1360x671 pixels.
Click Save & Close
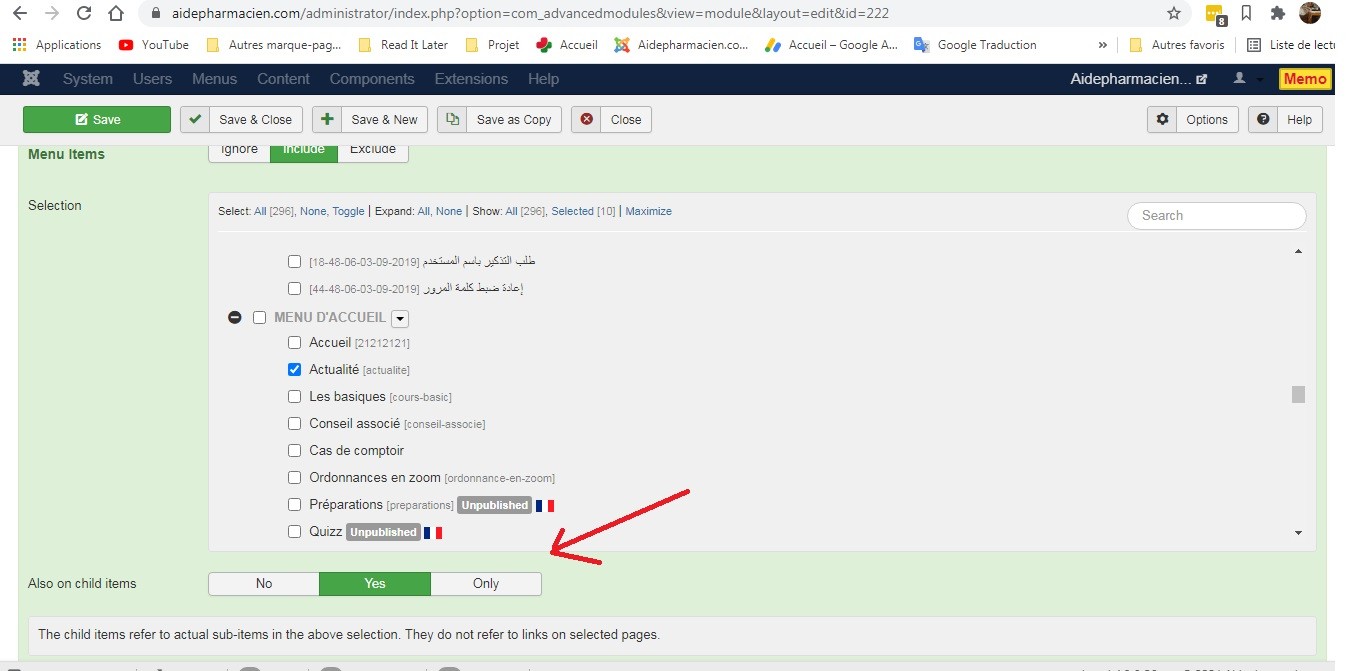pos(242,119)
